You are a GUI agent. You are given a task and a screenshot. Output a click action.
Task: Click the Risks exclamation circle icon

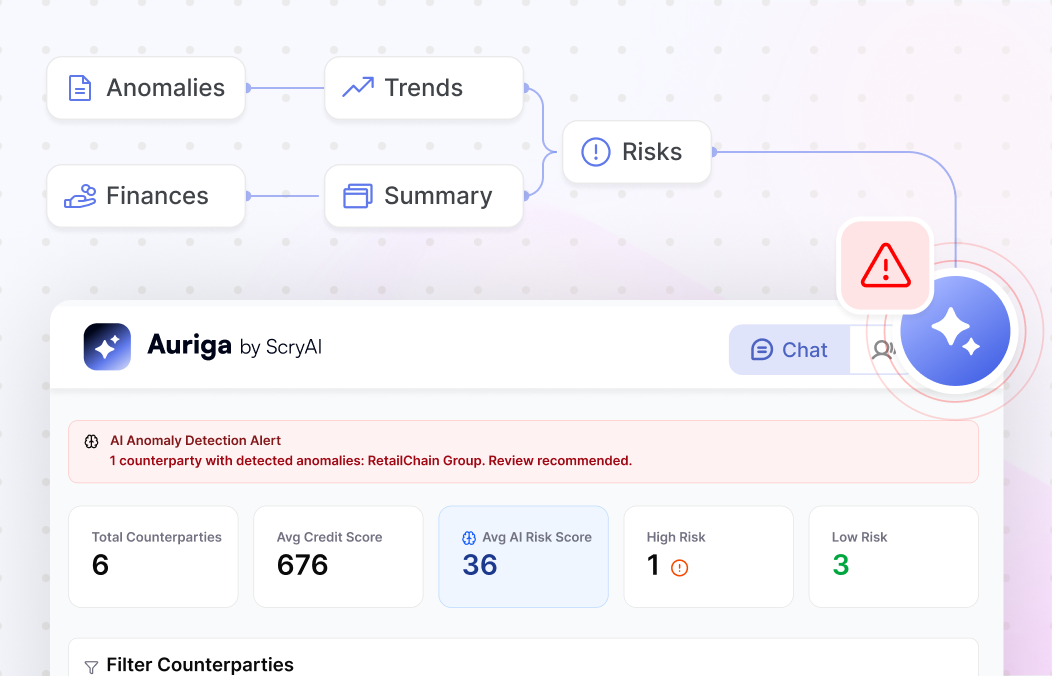coord(595,152)
